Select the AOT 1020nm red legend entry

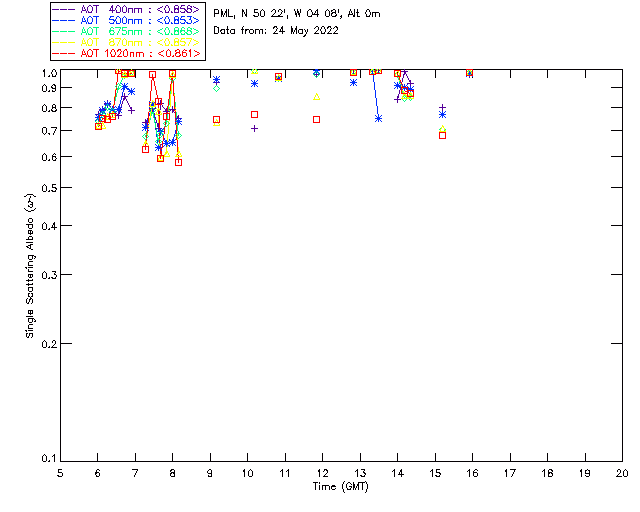126,53
